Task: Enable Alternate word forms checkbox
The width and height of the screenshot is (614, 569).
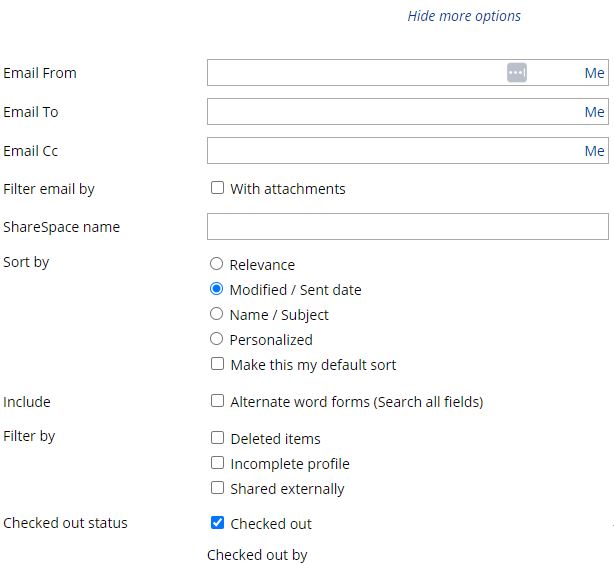Action: [217, 401]
